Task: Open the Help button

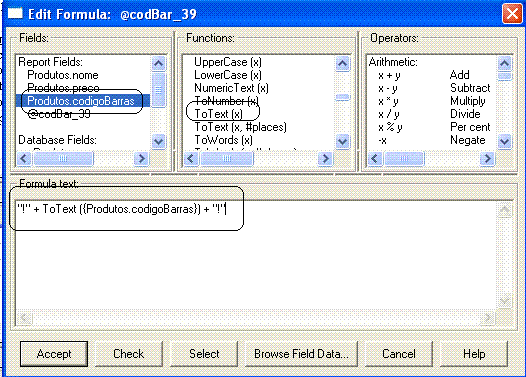Action: [474, 354]
